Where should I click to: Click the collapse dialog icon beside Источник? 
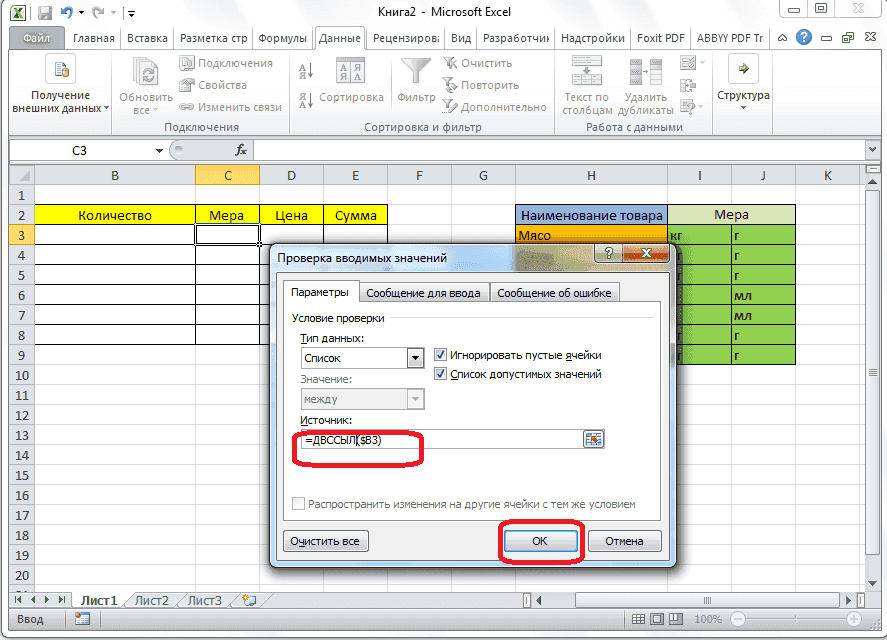(x=594, y=439)
